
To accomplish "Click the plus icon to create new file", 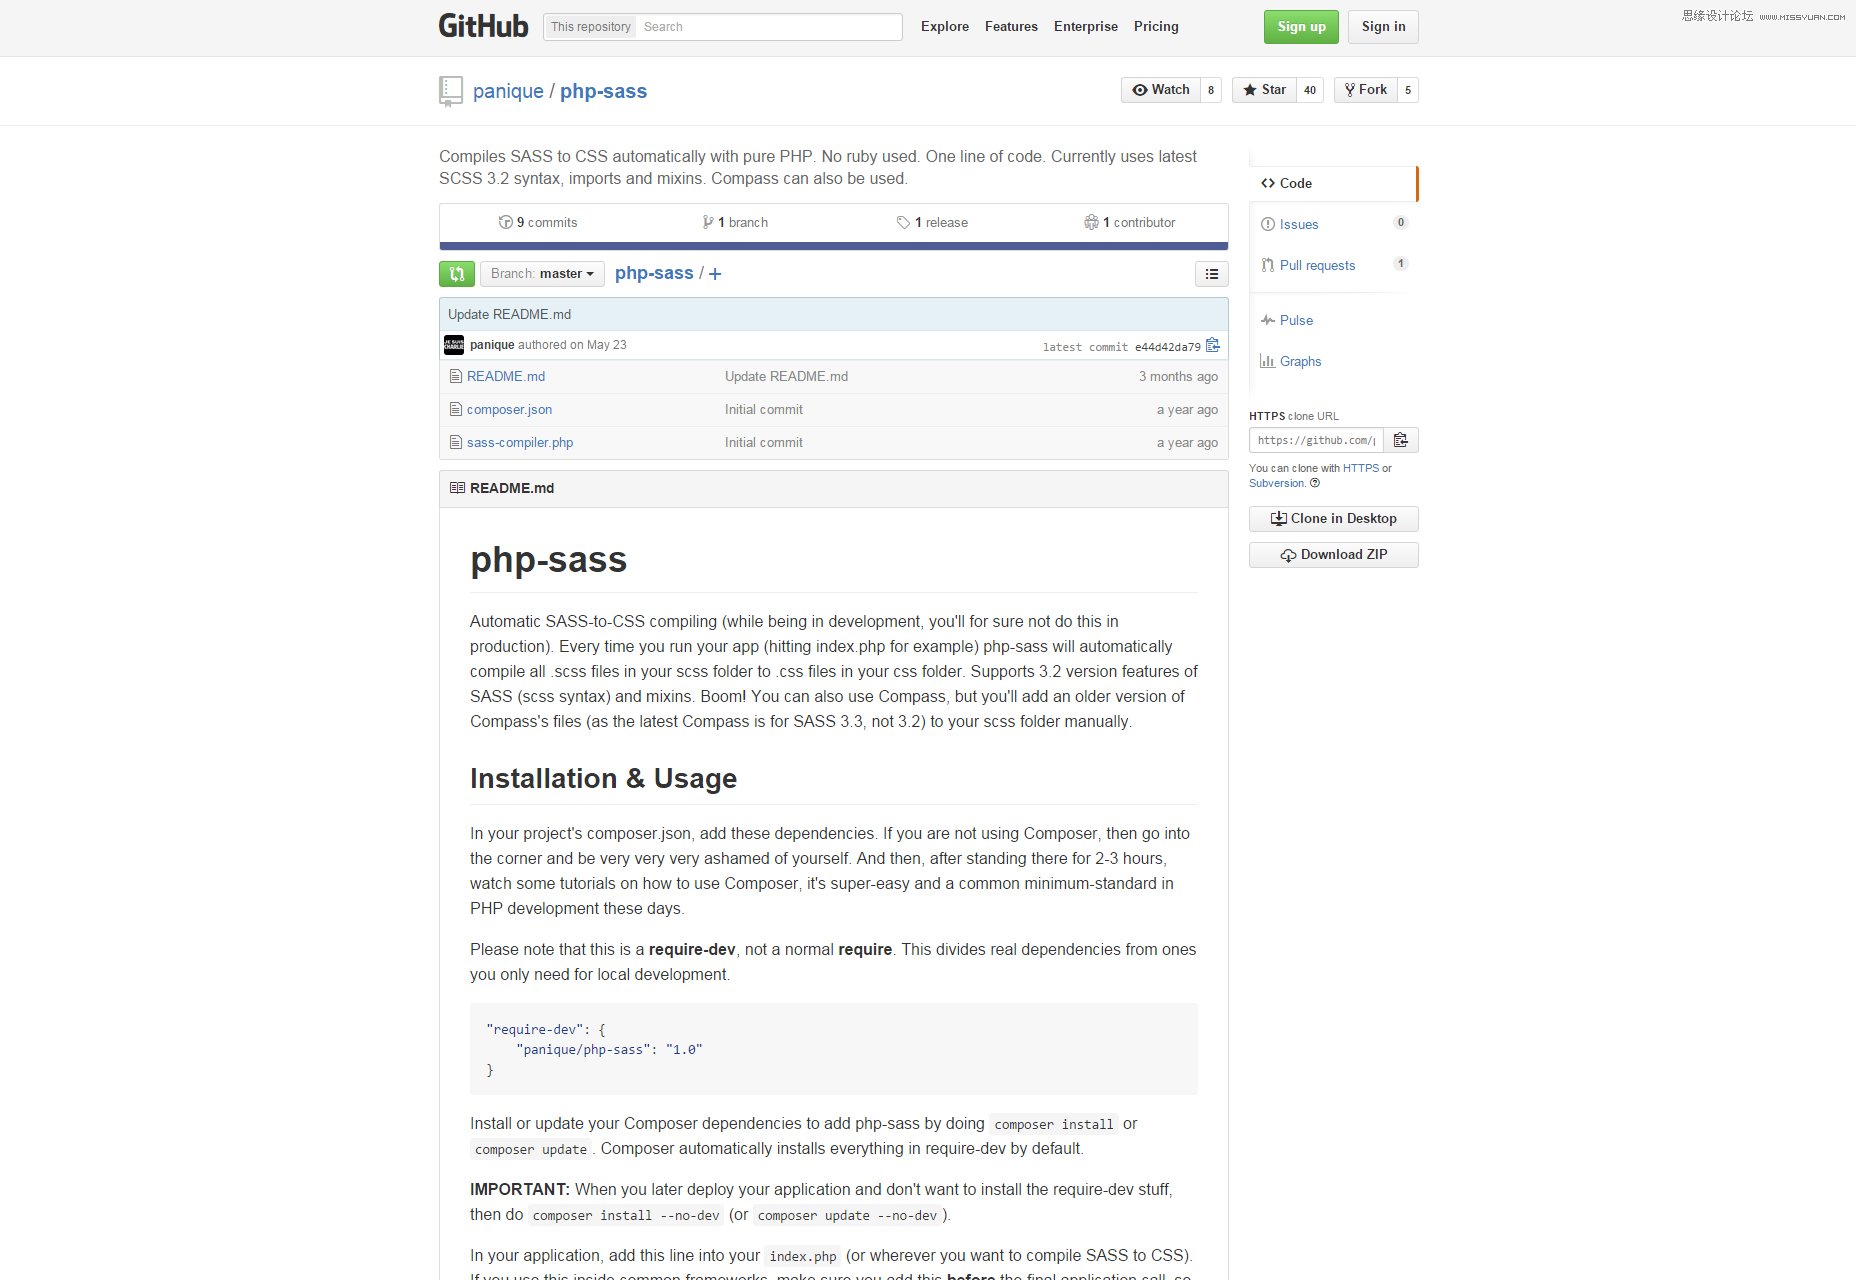I will pos(715,274).
